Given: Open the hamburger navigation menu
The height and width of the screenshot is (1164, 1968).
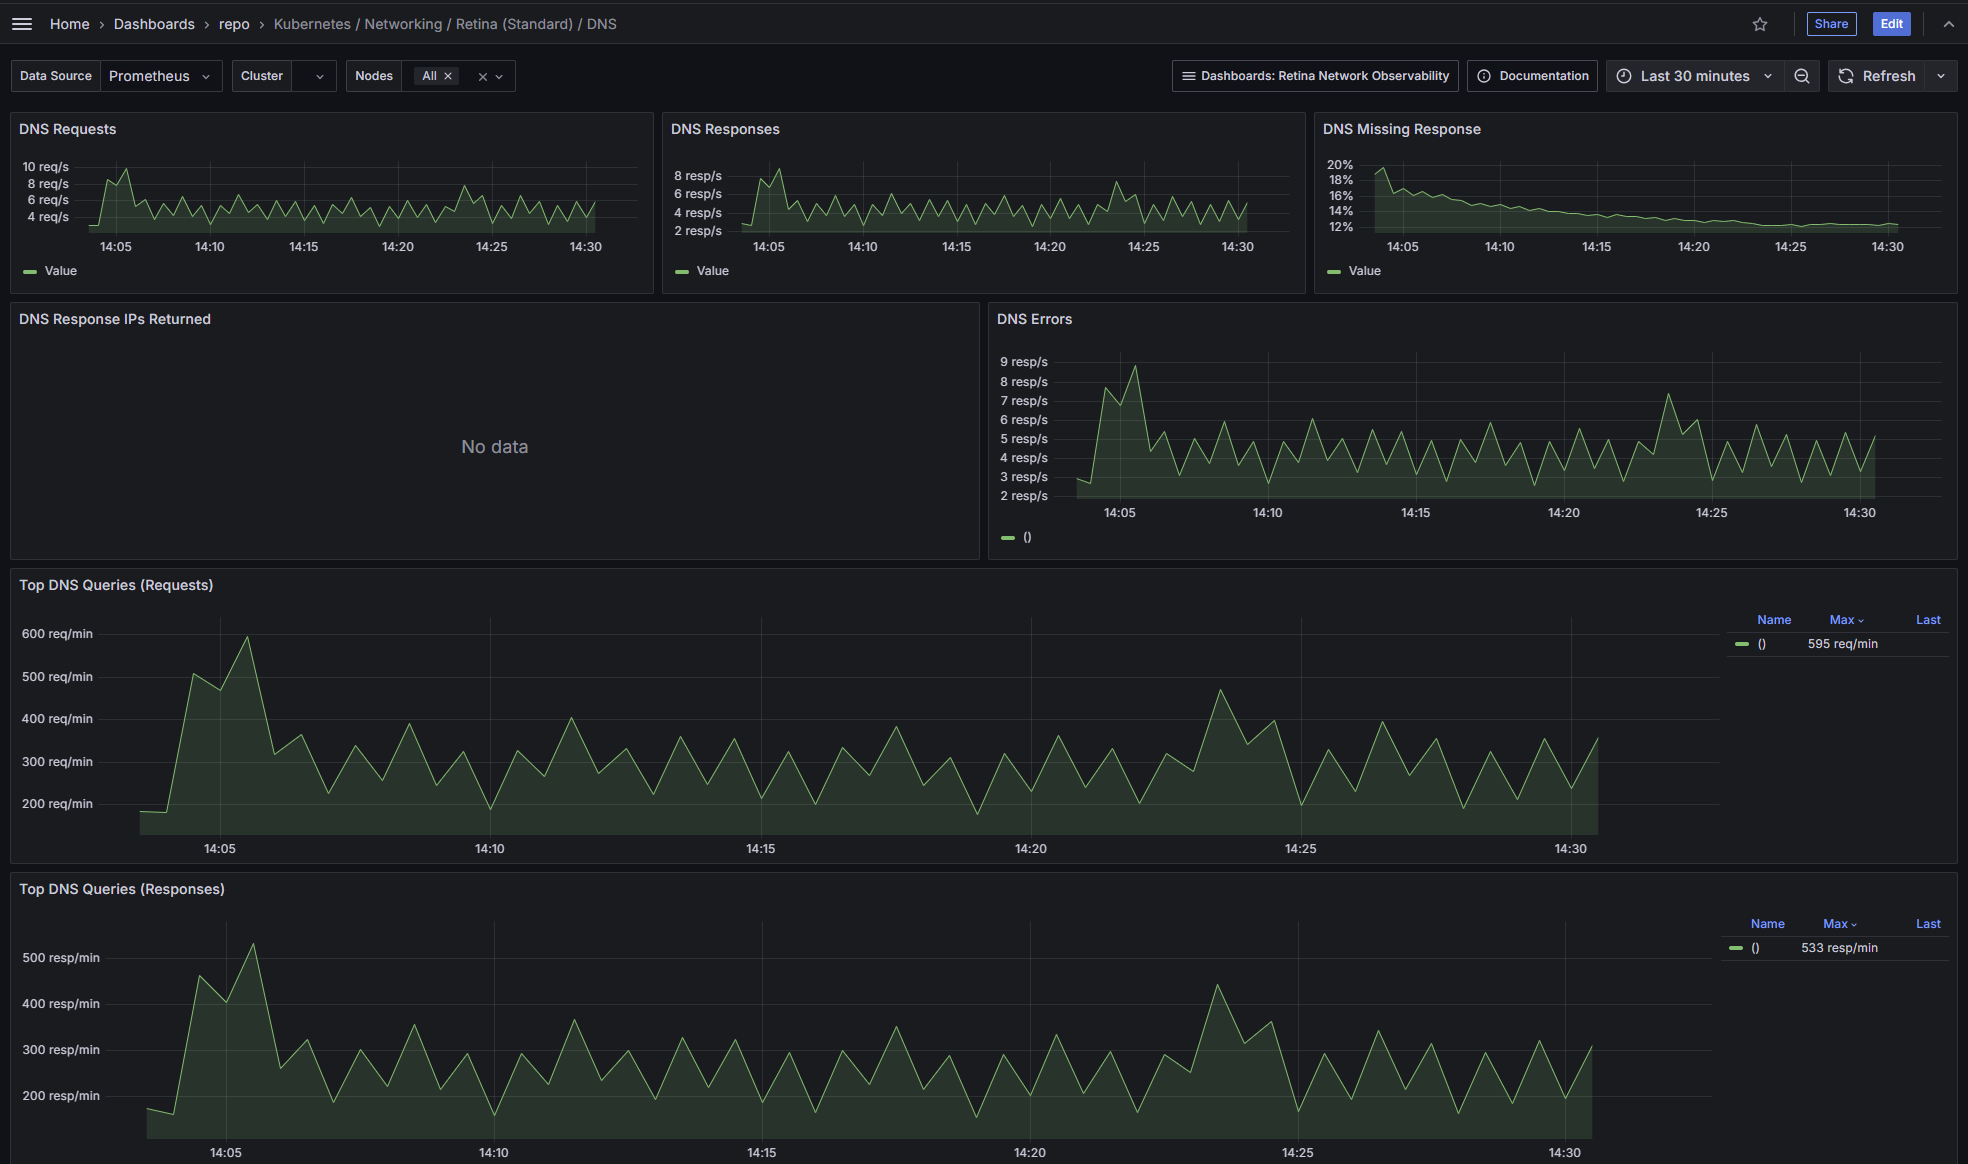Looking at the screenshot, I should pyautogui.click(x=21, y=24).
